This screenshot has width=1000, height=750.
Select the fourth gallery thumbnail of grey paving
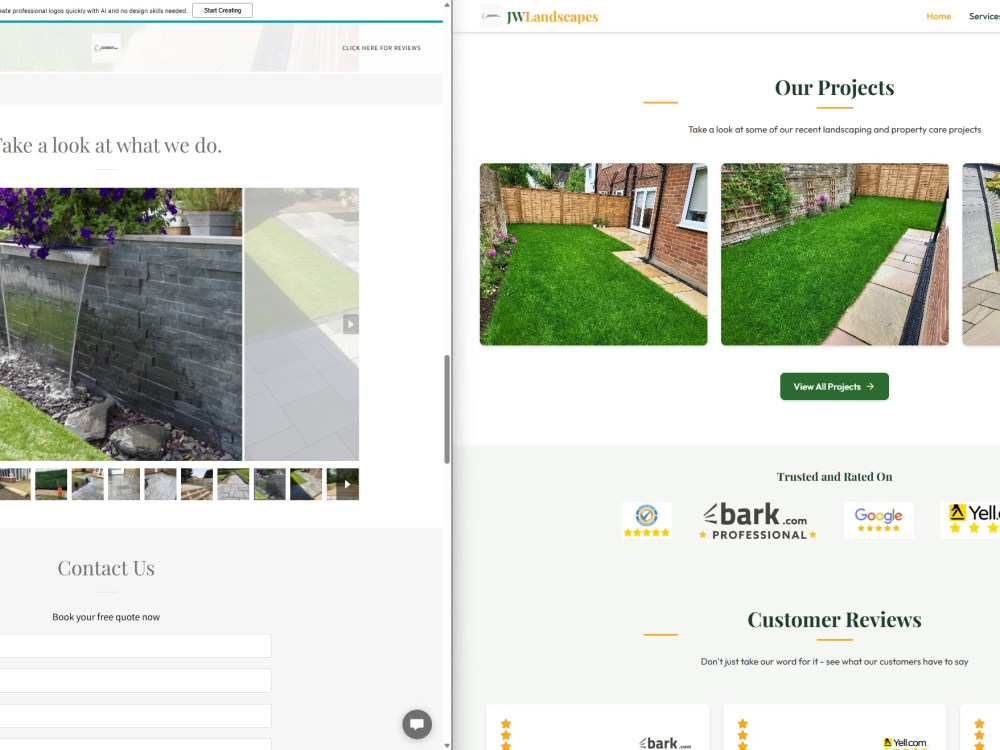point(124,484)
